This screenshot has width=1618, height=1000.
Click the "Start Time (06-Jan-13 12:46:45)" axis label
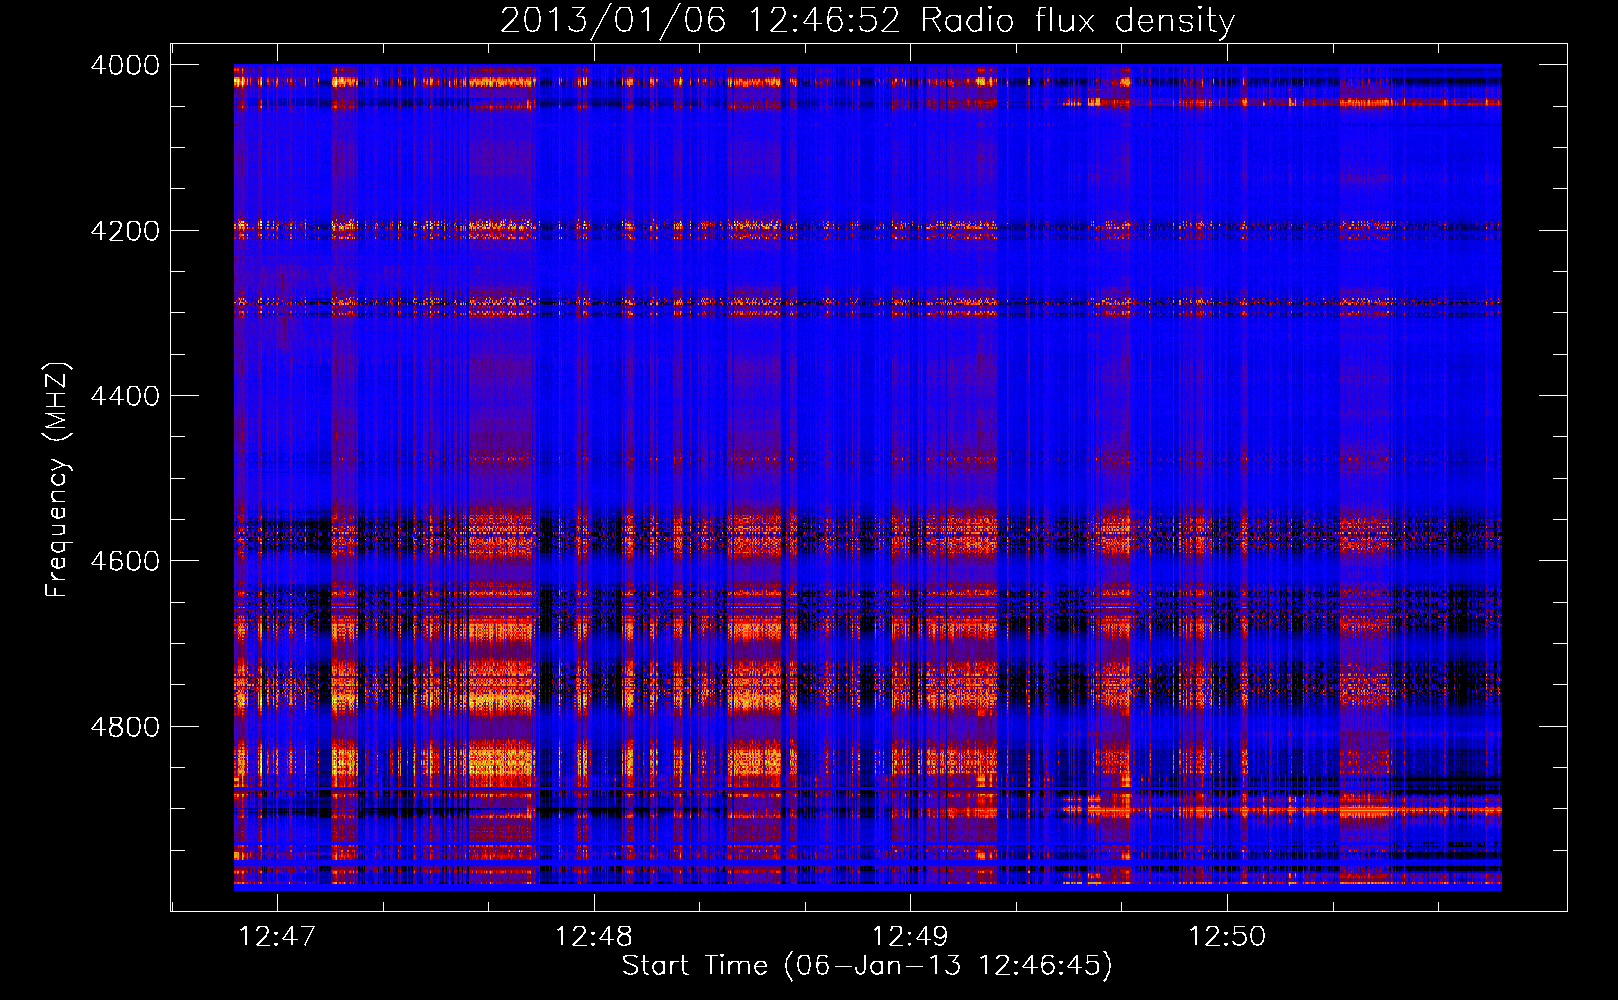click(867, 965)
